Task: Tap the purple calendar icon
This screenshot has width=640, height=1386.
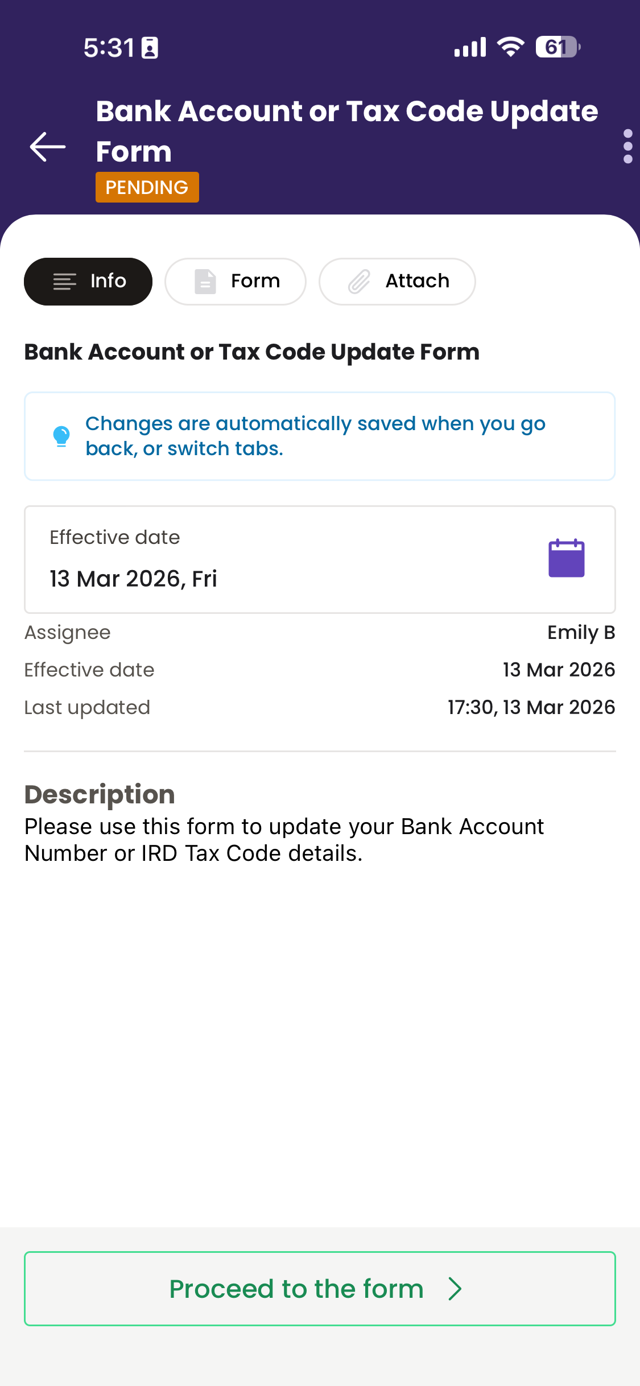Action: [x=566, y=558]
